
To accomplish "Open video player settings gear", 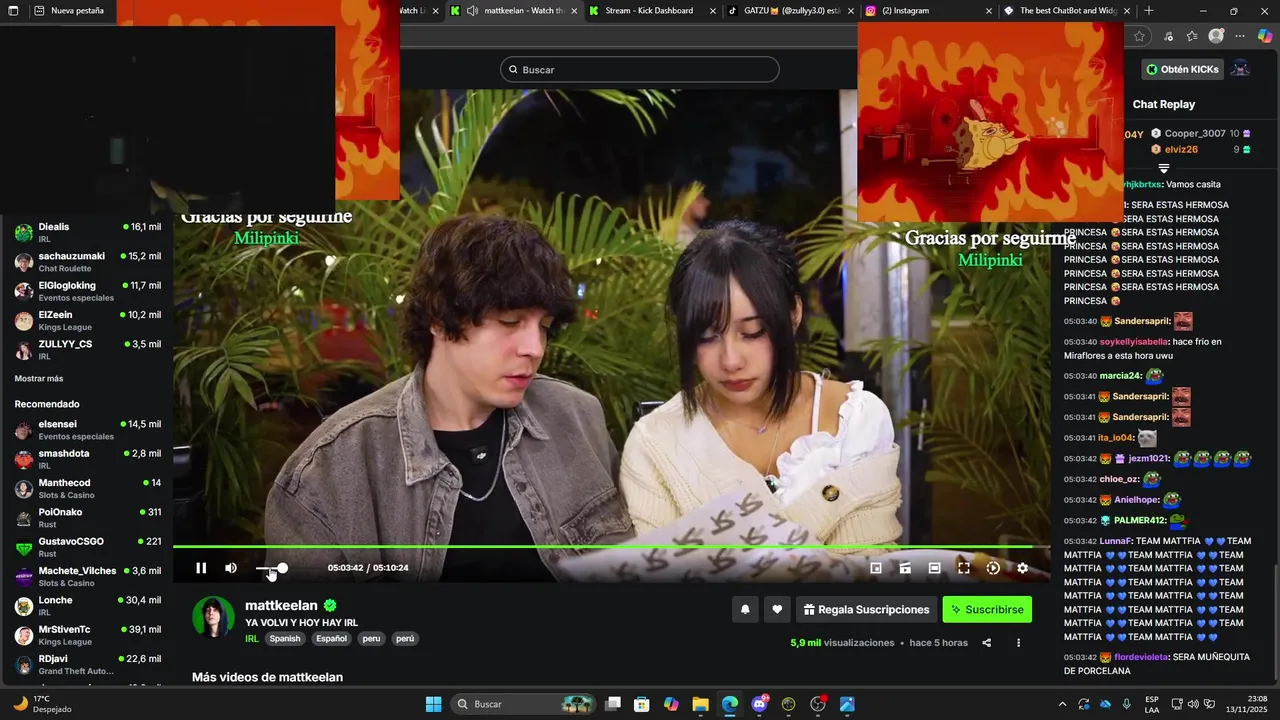I will pos(1022,568).
